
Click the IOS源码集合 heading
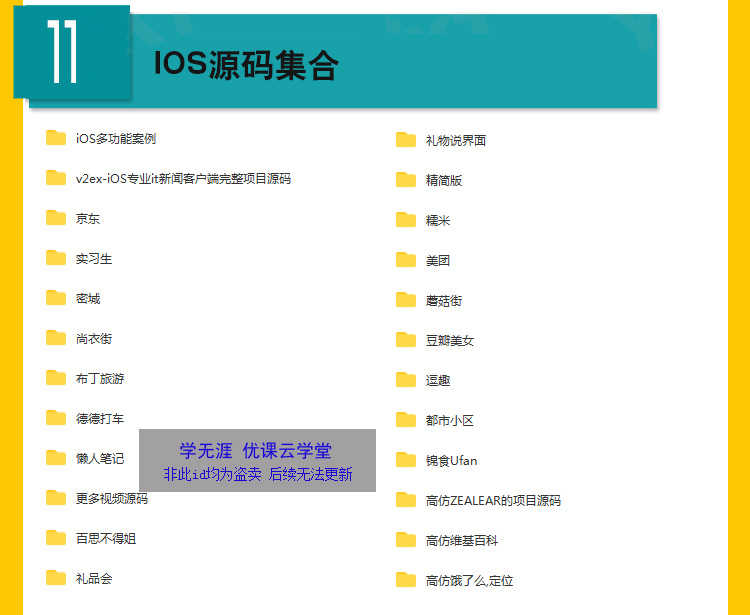[246, 64]
